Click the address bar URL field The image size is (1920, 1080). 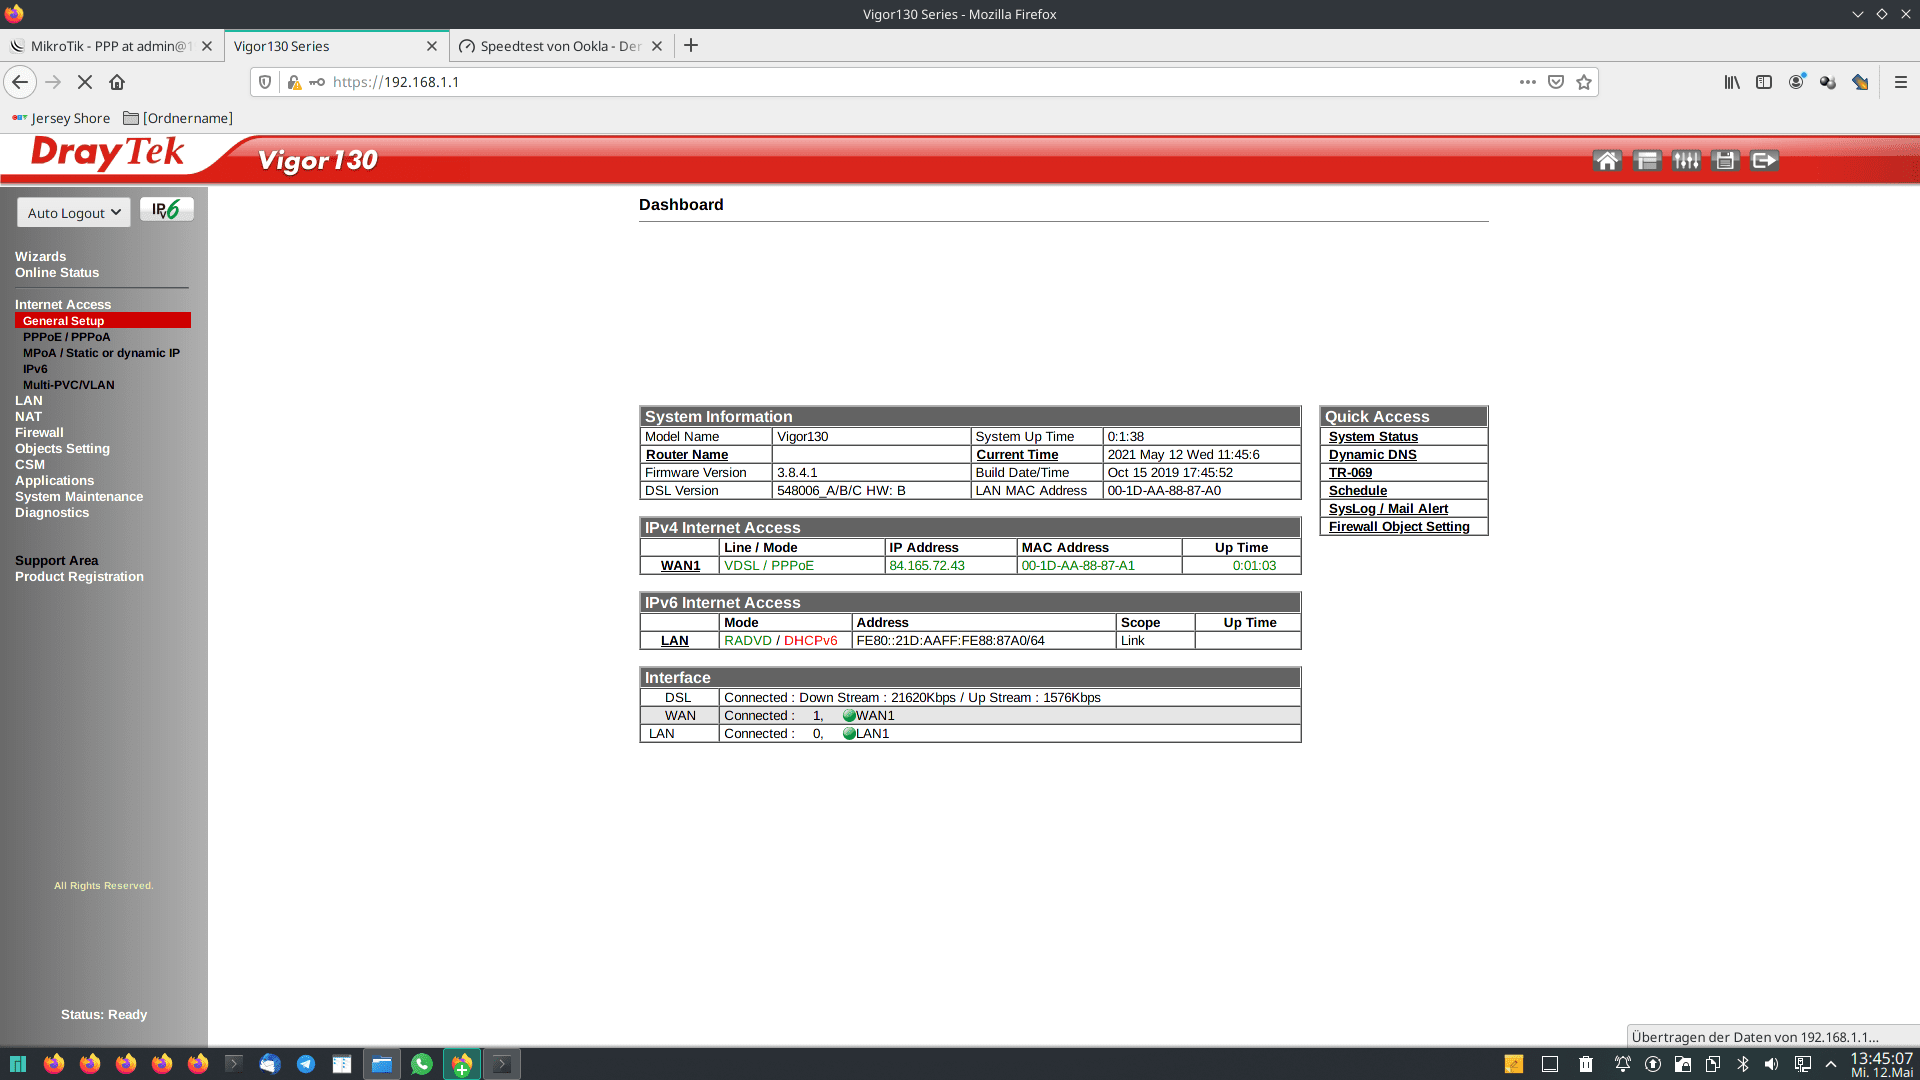coord(900,82)
